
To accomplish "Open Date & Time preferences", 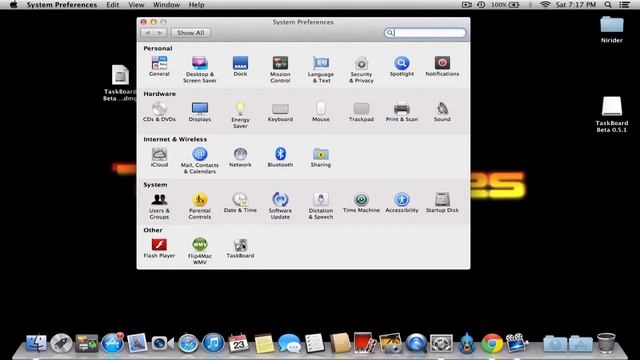I will [x=240, y=202].
